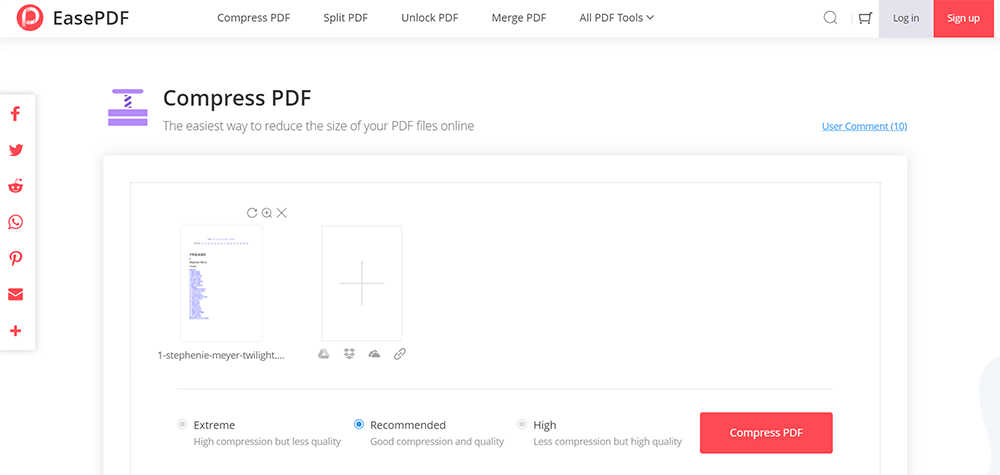This screenshot has width=1000, height=475.
Task: Select Recommended compression option
Action: [x=359, y=425]
